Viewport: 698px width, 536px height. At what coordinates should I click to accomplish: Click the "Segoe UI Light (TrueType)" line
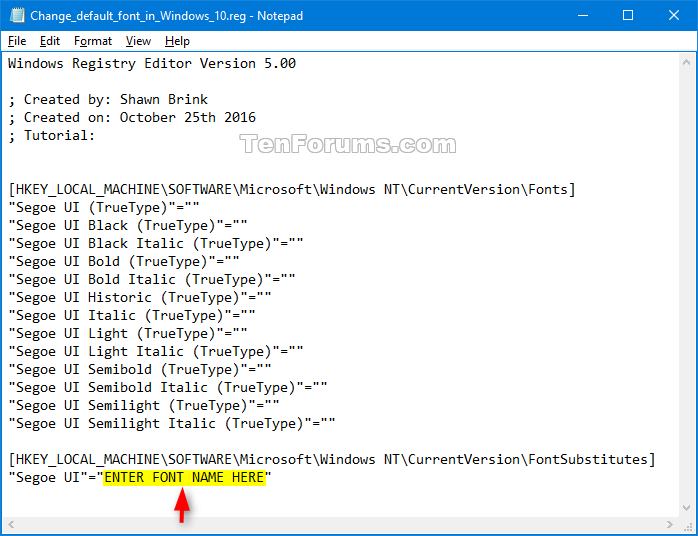point(128,333)
